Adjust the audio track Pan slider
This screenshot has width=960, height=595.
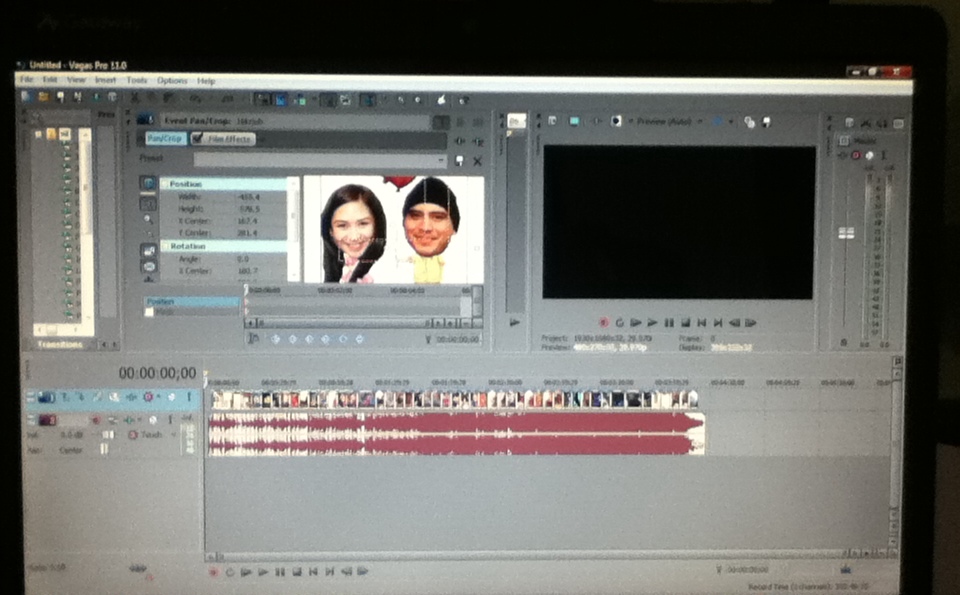click(103, 450)
